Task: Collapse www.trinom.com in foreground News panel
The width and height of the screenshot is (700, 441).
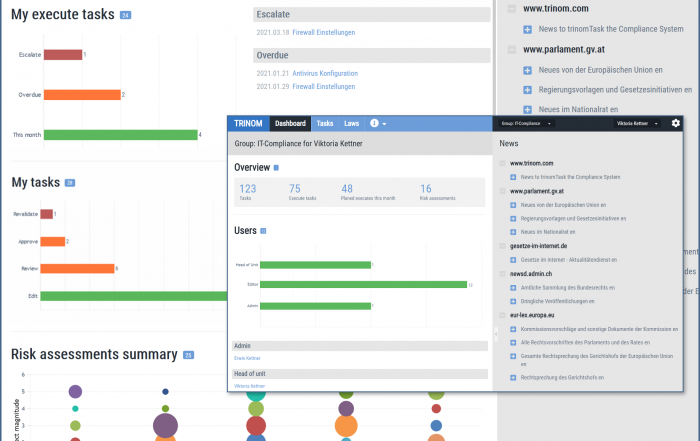Action: point(503,163)
